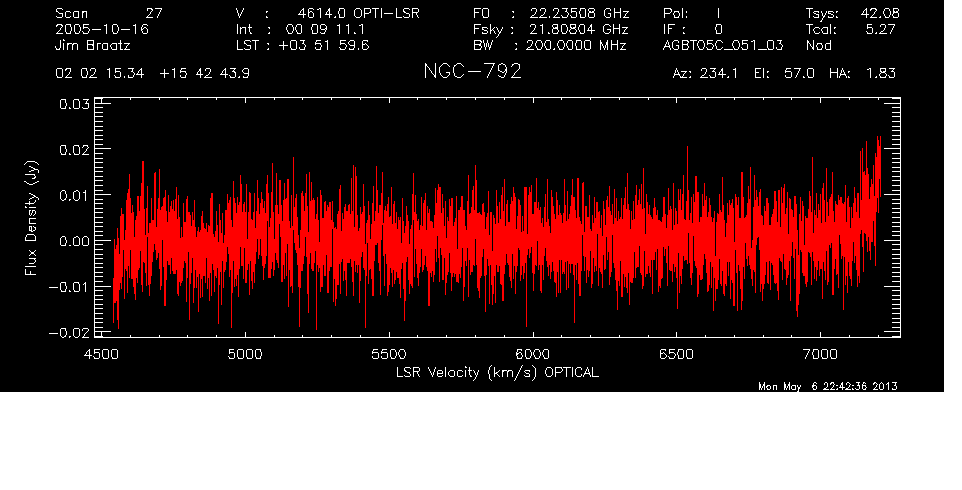Click y-axis tick label 0.01
The image size is (962, 490).
click(x=74, y=195)
